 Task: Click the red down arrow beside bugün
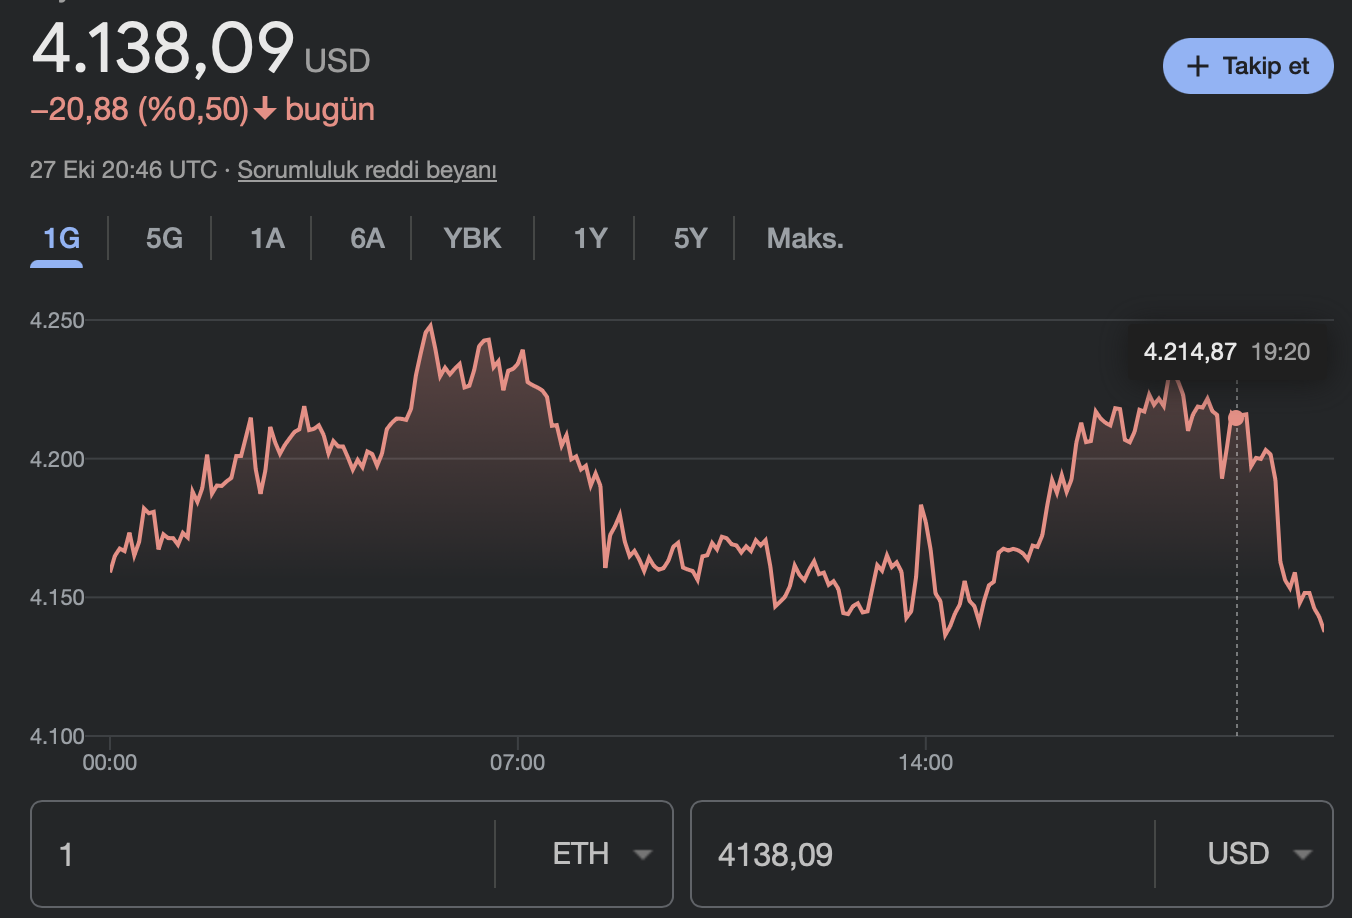coord(265,109)
